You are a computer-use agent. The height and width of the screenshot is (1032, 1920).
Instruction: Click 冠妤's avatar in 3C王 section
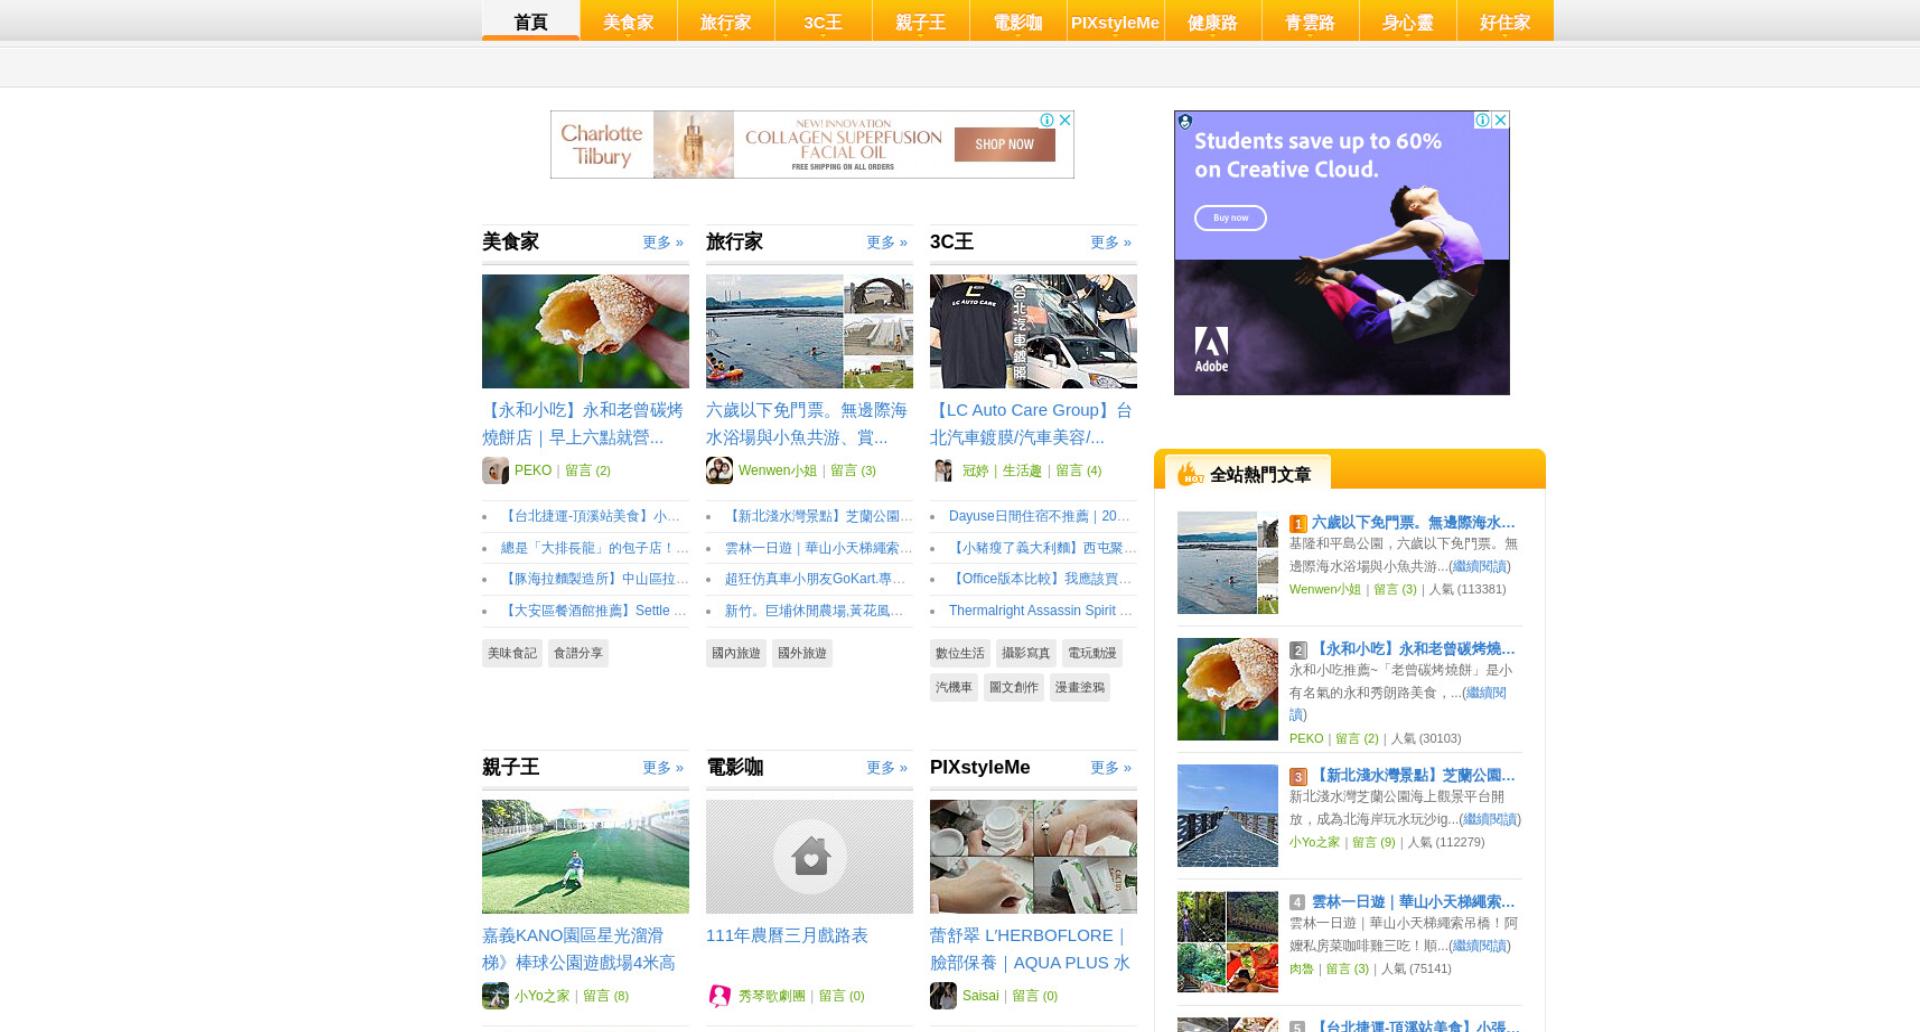point(943,470)
